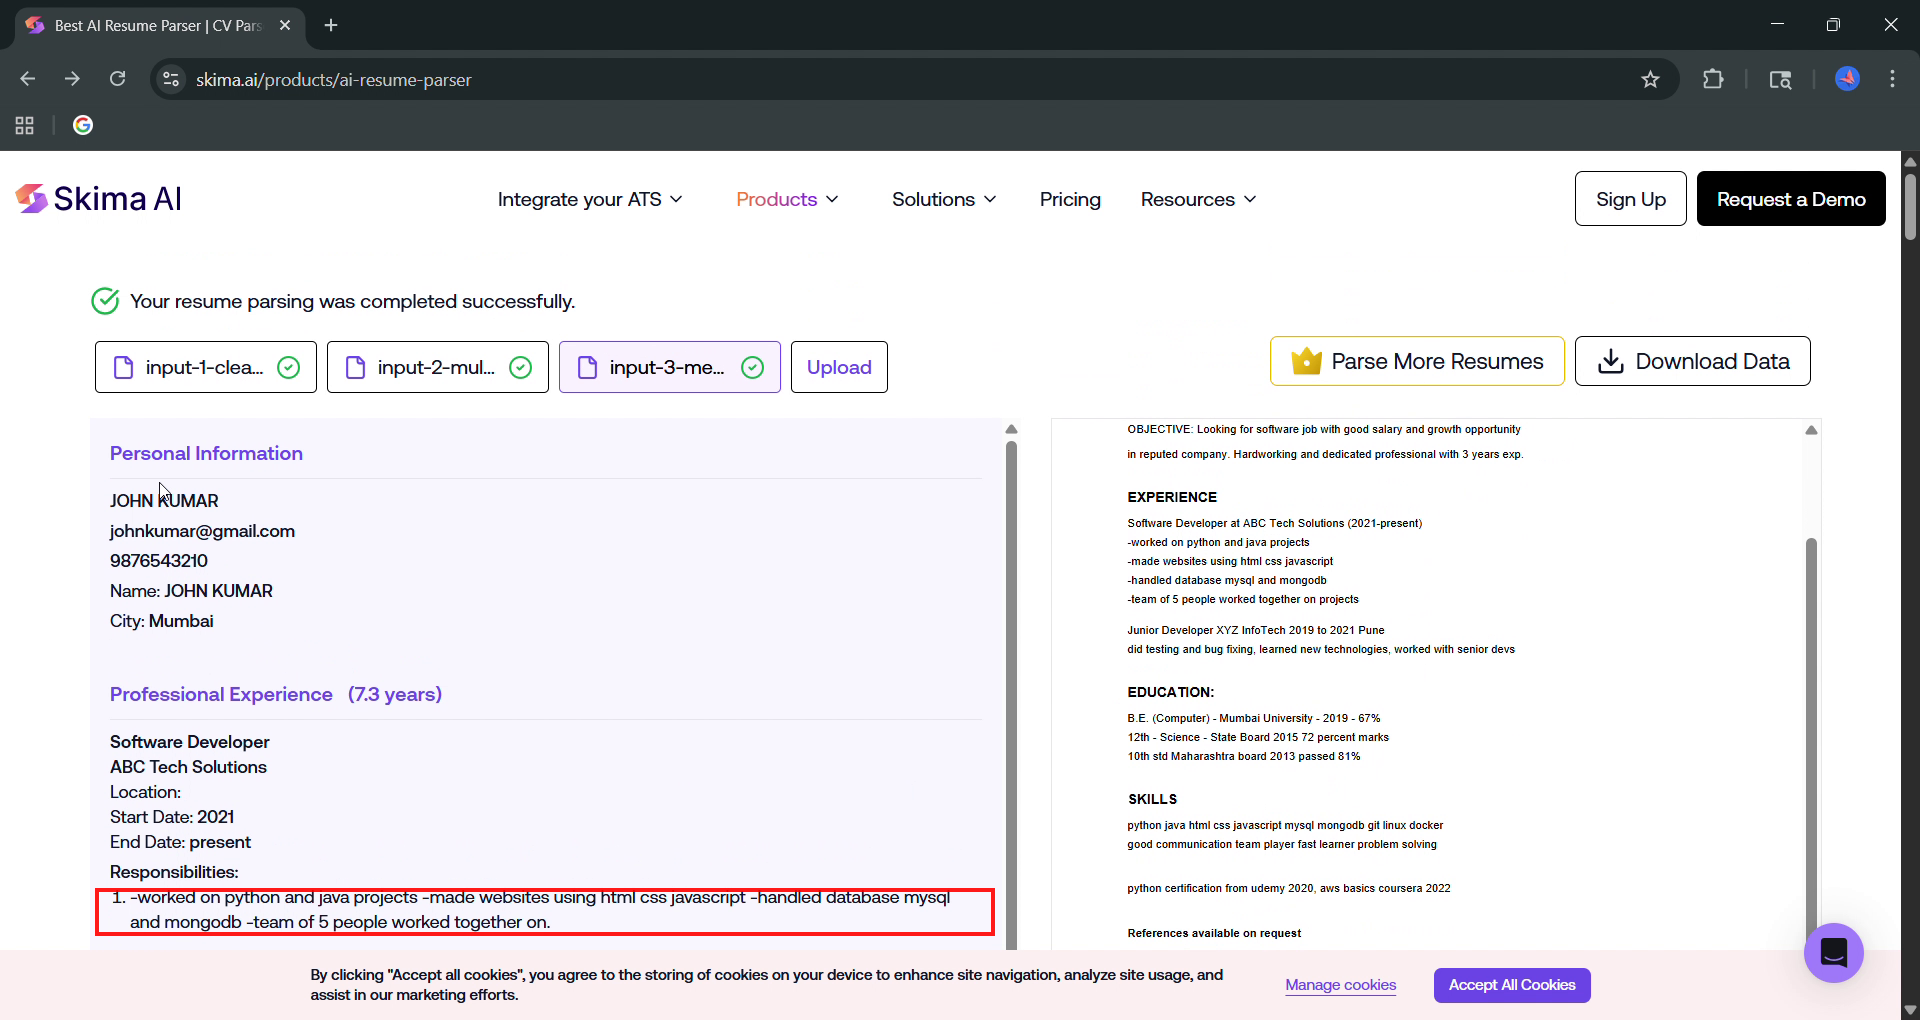
Task: Click the Sign Up button
Action: click(1630, 198)
